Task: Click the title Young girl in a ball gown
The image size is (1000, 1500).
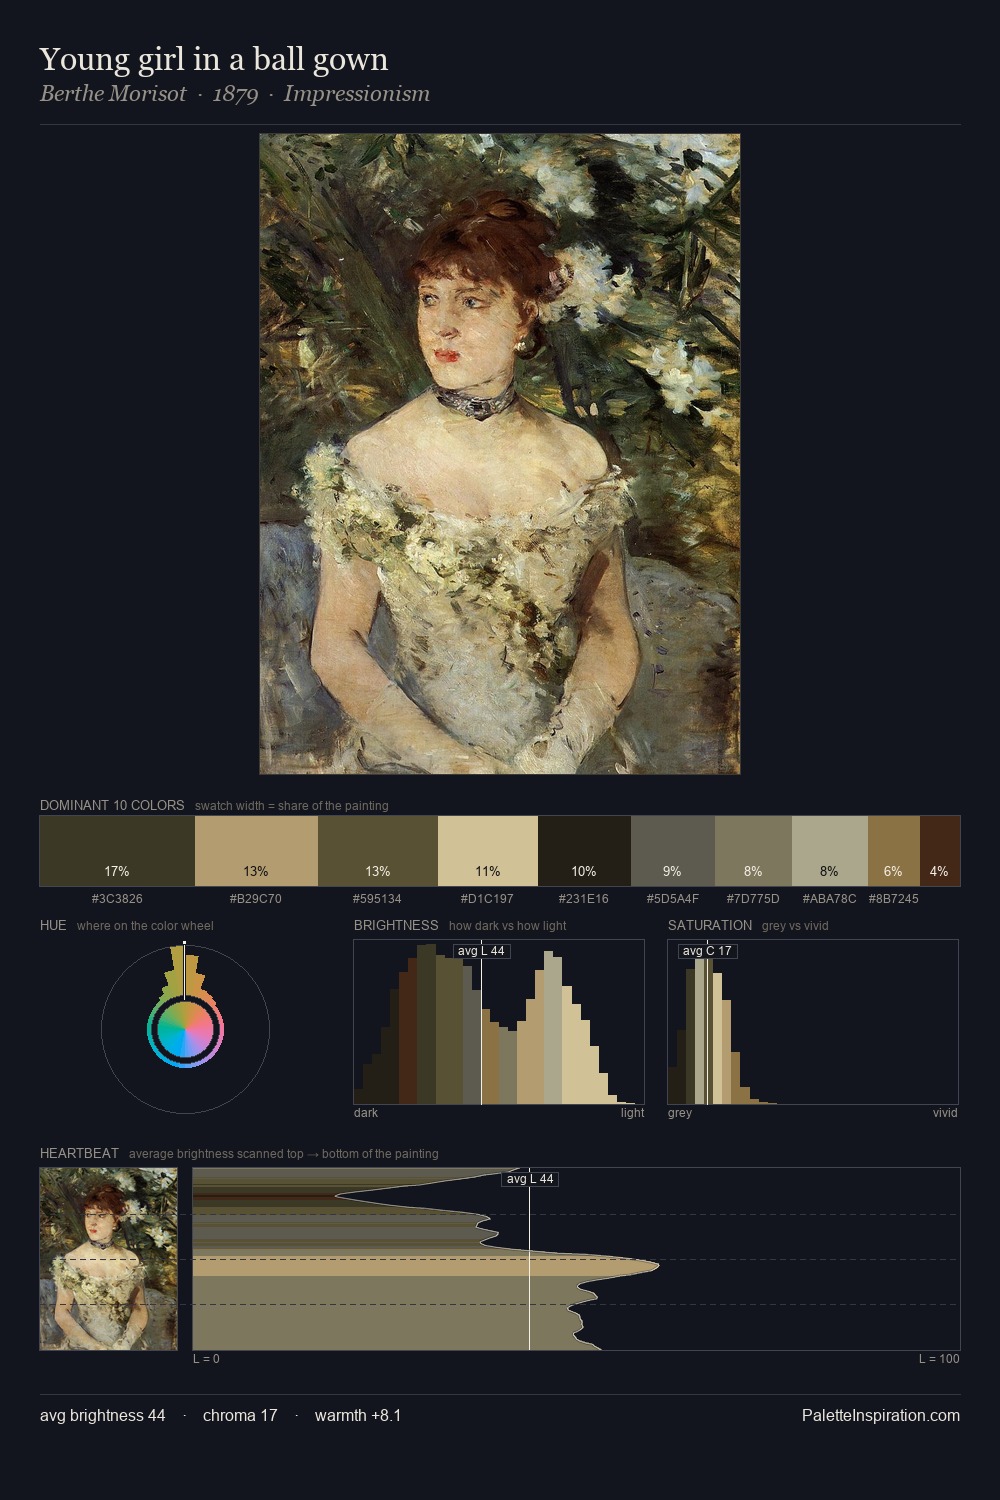Action: [x=214, y=60]
